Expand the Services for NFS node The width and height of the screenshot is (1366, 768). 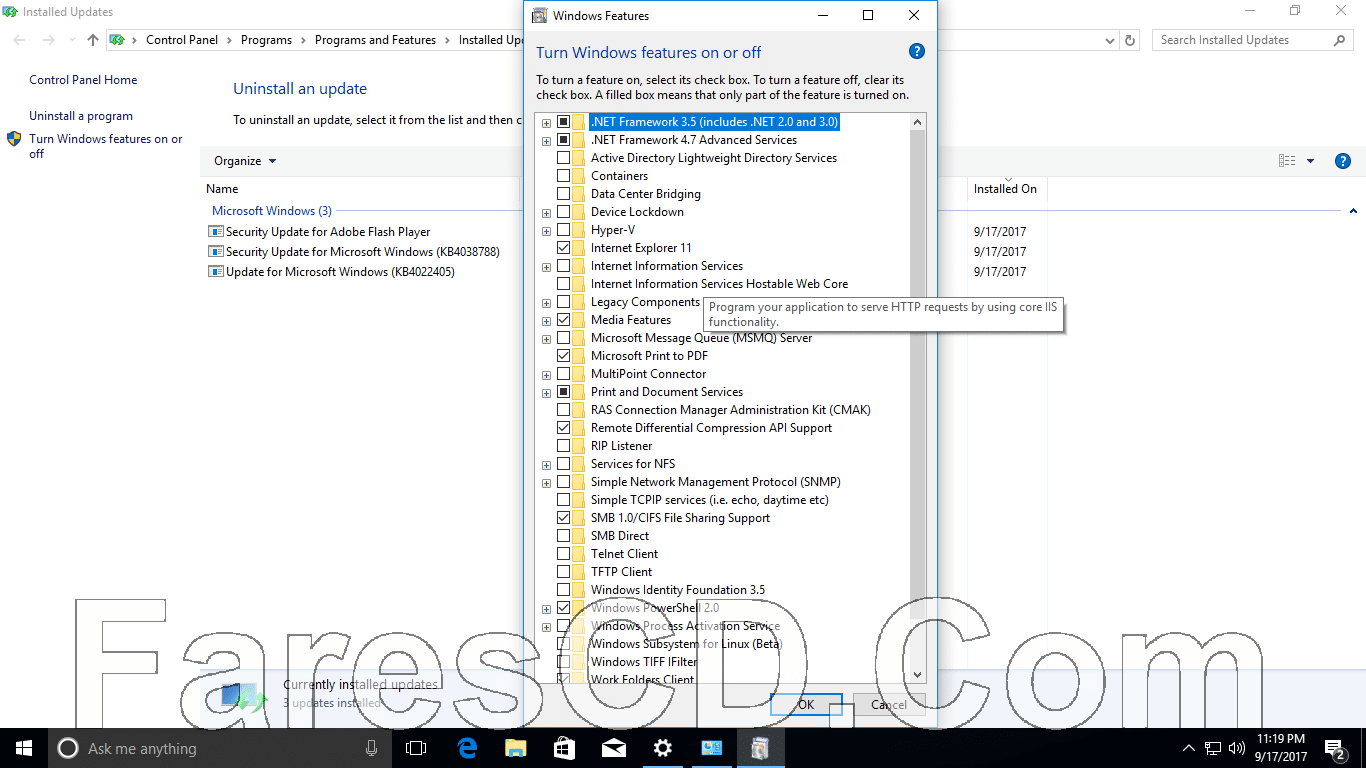(x=546, y=465)
